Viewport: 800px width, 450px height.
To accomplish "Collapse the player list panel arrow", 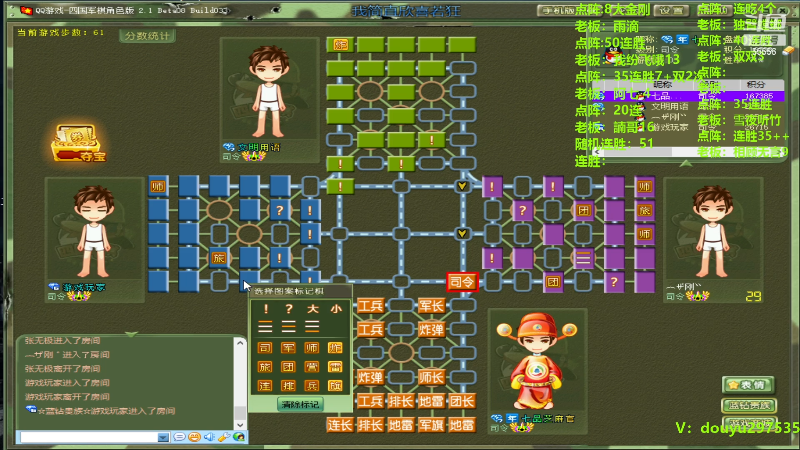I will (686, 163).
